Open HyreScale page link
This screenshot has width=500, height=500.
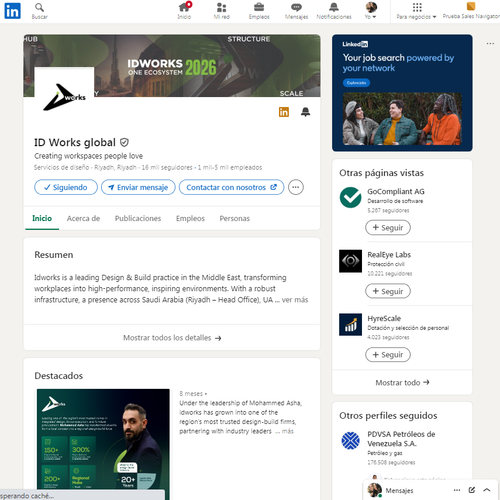pyautogui.click(x=384, y=318)
